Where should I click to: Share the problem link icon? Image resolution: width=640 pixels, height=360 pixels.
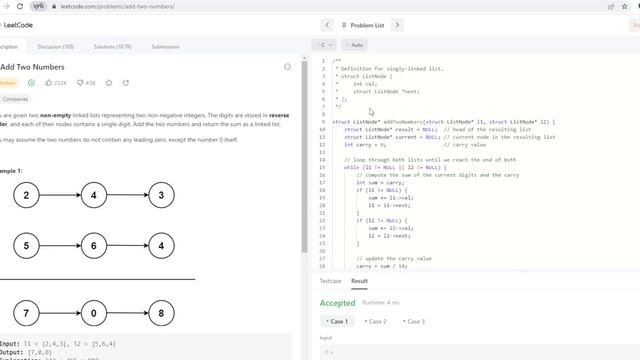(x=126, y=82)
